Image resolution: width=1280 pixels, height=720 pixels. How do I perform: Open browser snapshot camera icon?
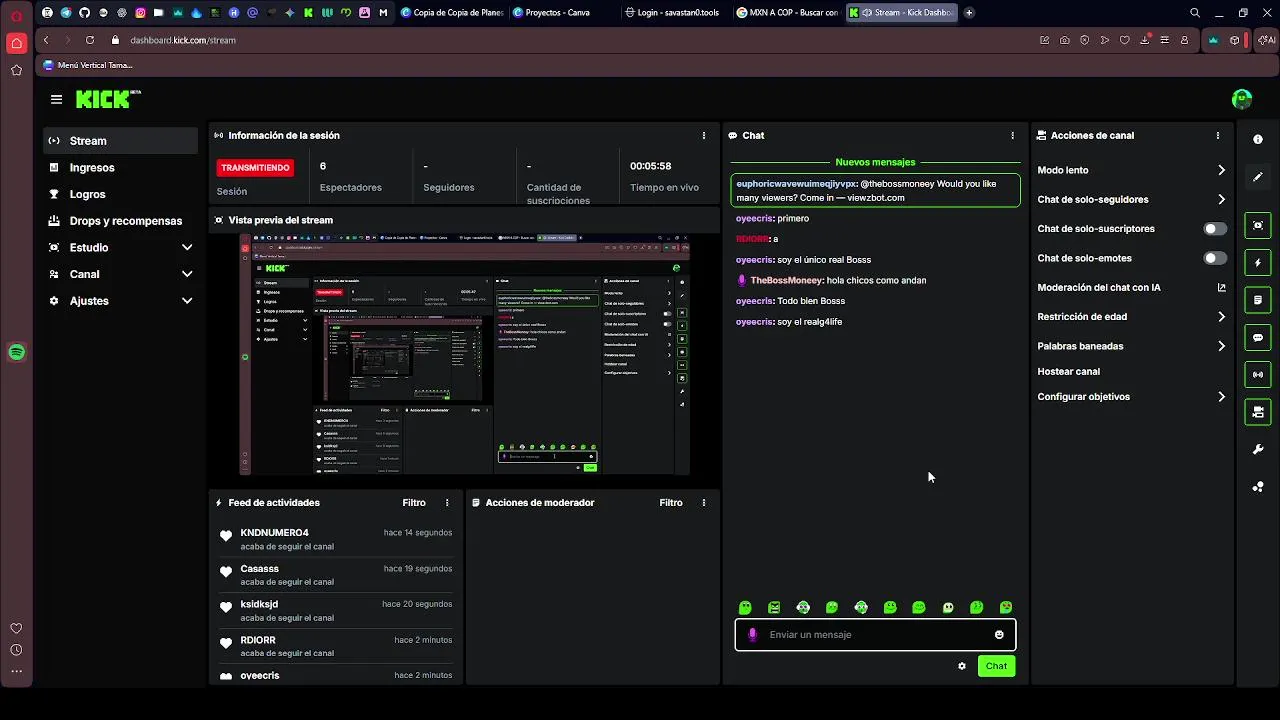pyautogui.click(x=1065, y=40)
